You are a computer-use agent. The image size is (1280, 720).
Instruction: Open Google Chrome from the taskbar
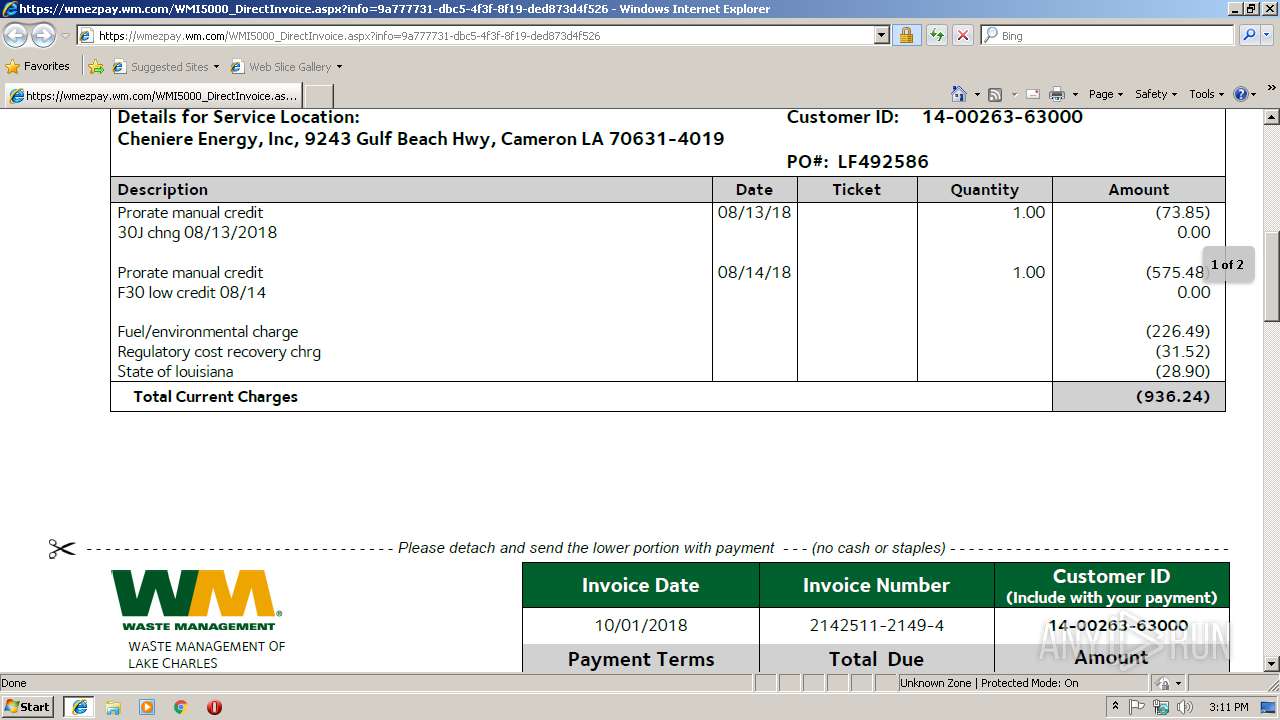(x=180, y=706)
